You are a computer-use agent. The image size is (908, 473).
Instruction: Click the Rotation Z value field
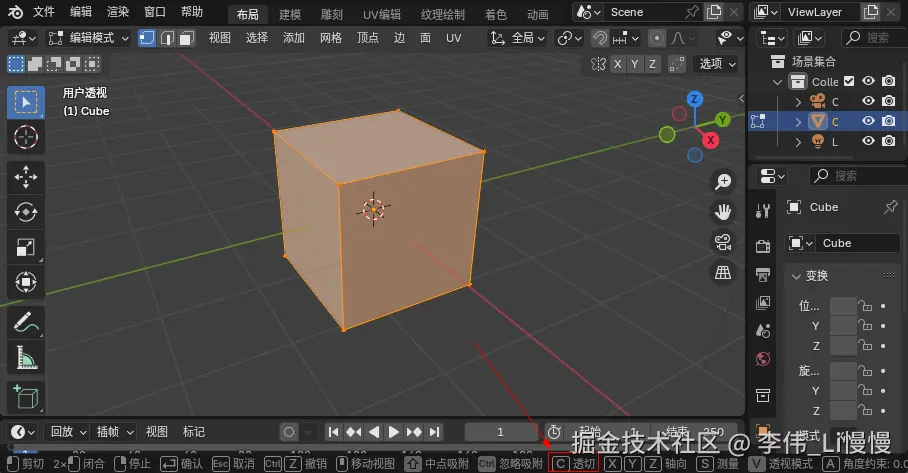click(843, 411)
